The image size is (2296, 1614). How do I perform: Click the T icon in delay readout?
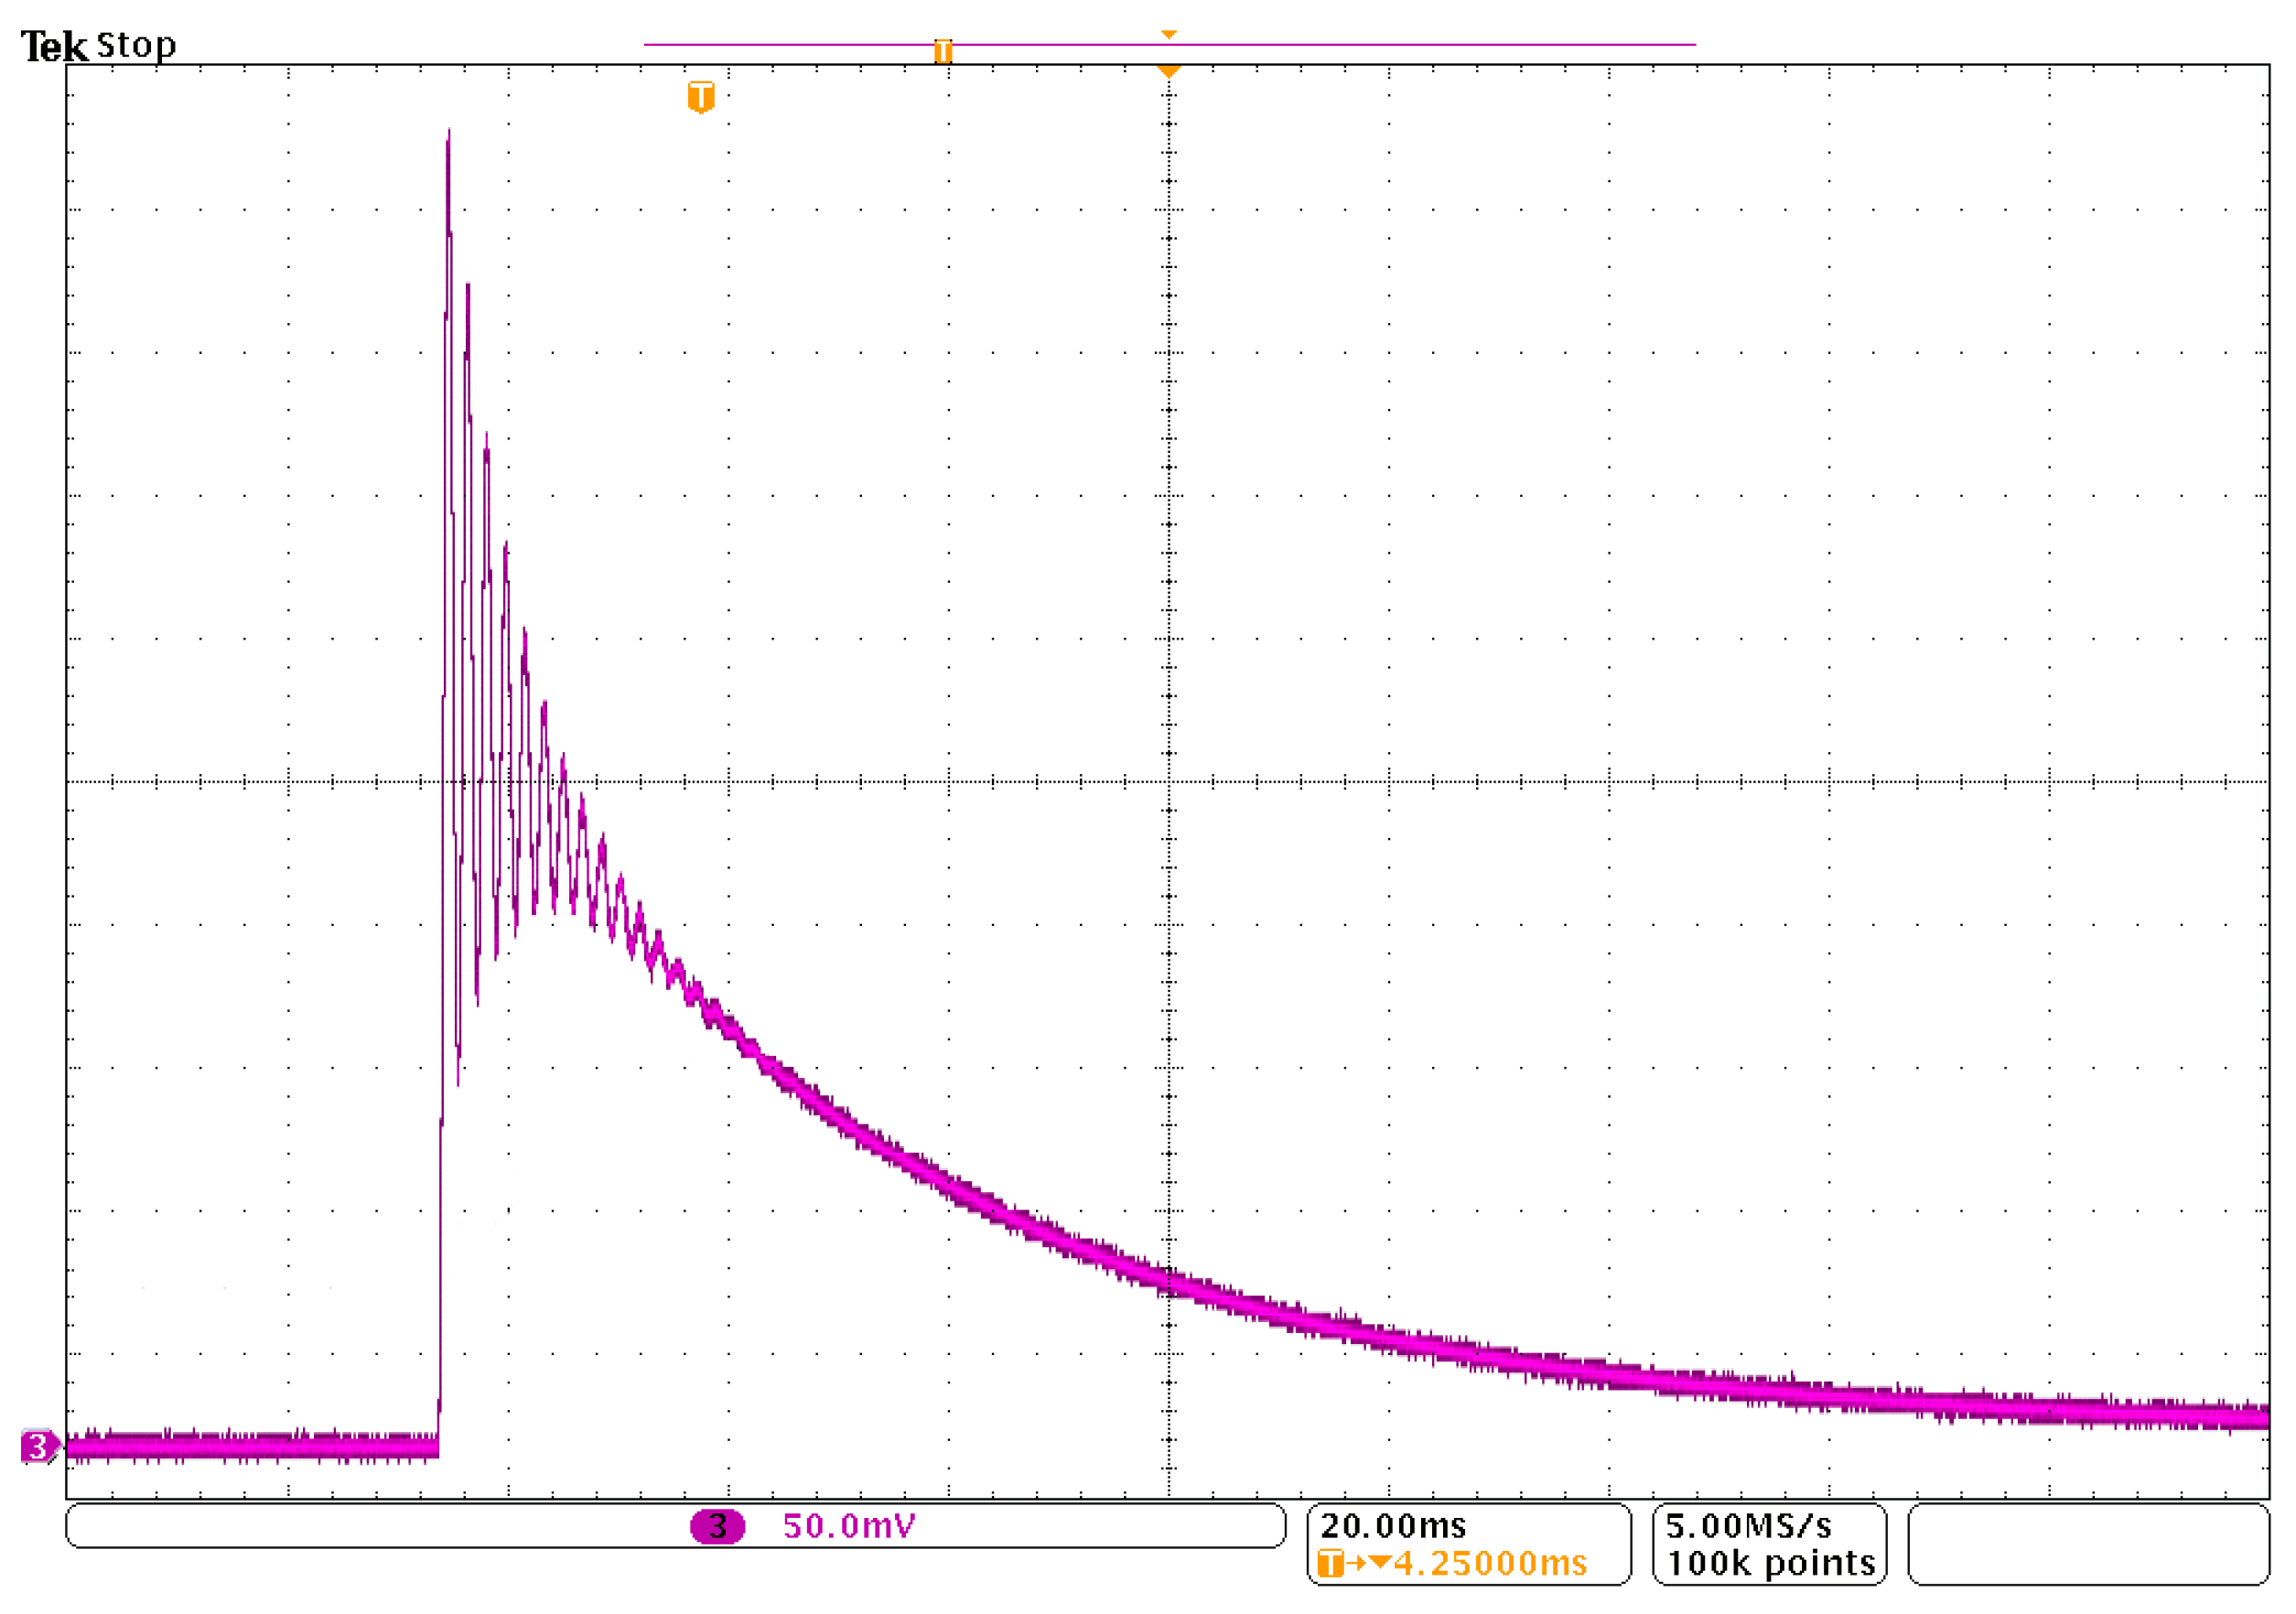point(1330,1563)
